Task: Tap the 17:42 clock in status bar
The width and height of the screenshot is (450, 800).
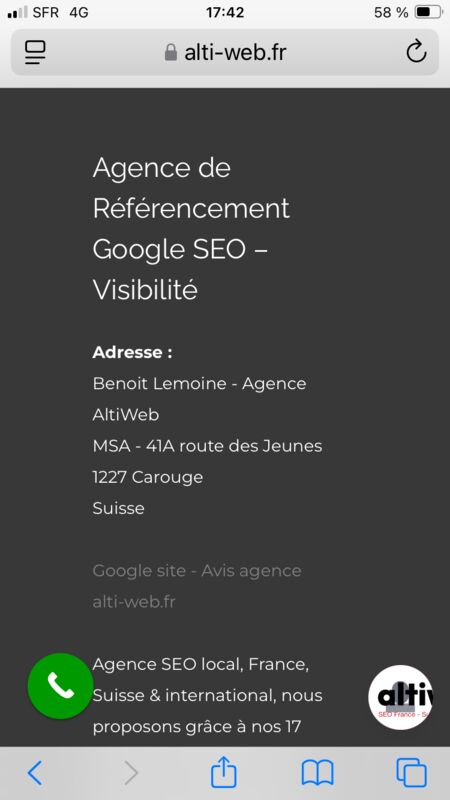Action: click(225, 12)
